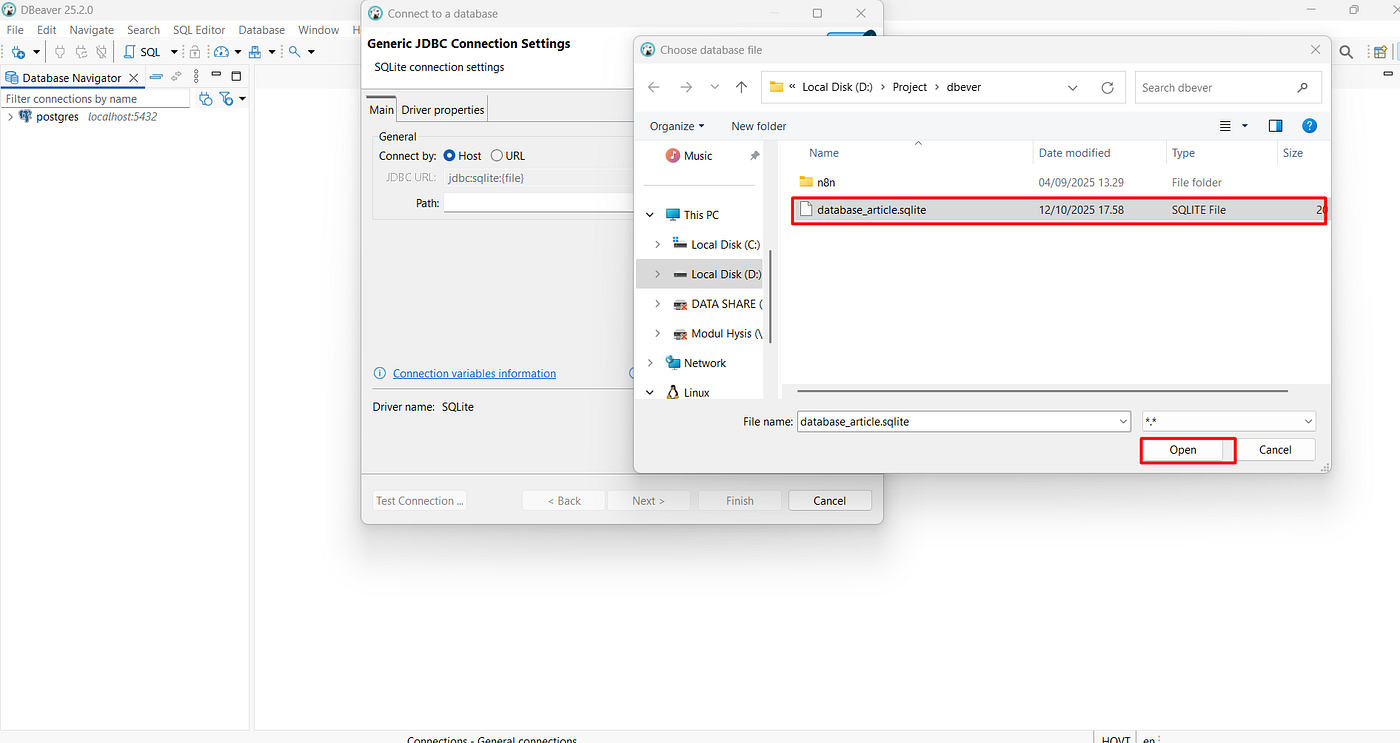Screen dimensions: 1400x743
Task: Open the dashboard gauge icon in the toolbar
Action: (x=222, y=52)
